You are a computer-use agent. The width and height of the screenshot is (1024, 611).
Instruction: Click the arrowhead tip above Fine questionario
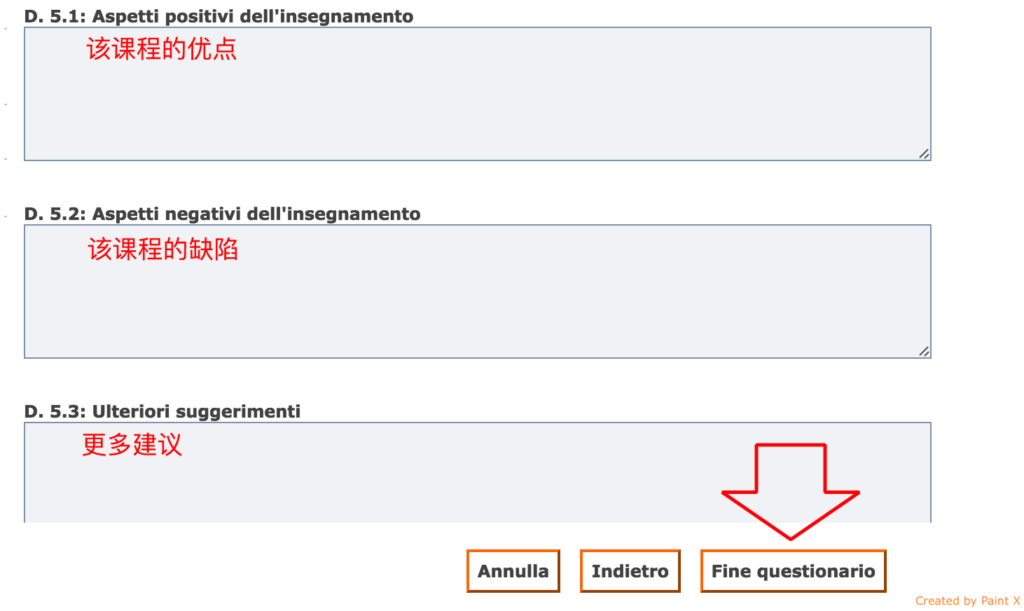pos(791,537)
